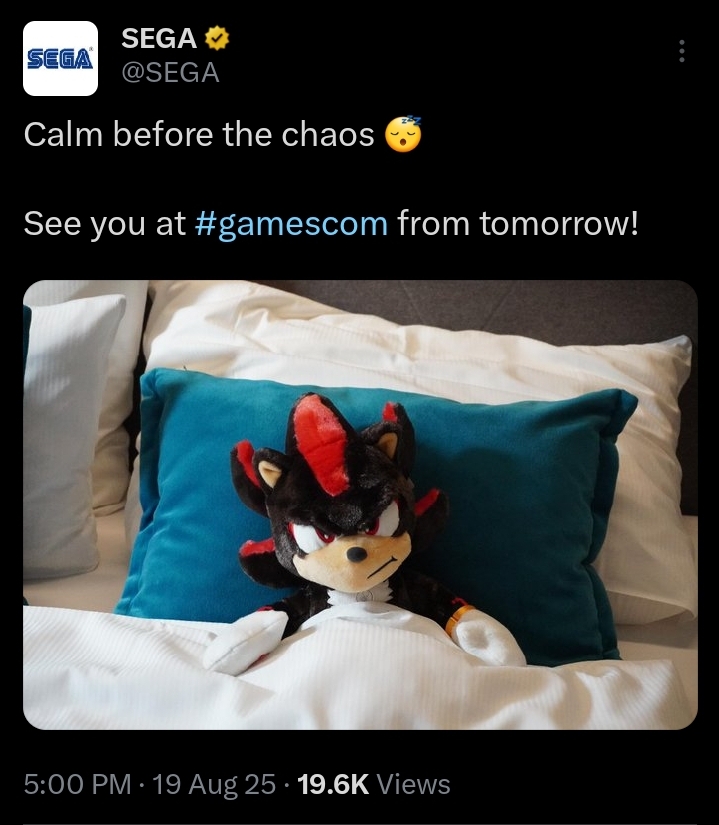Click the gold verified badge
The image size is (719, 825).
217,38
